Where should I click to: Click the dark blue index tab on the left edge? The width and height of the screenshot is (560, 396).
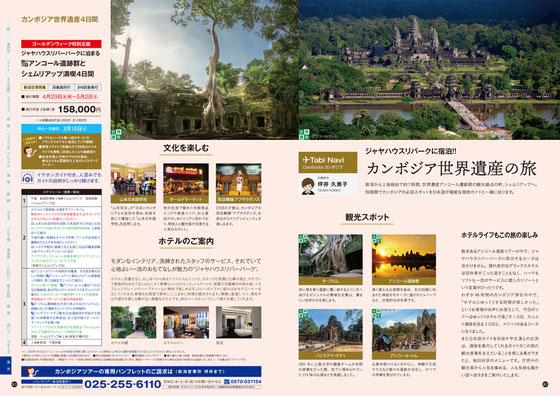click(5, 365)
